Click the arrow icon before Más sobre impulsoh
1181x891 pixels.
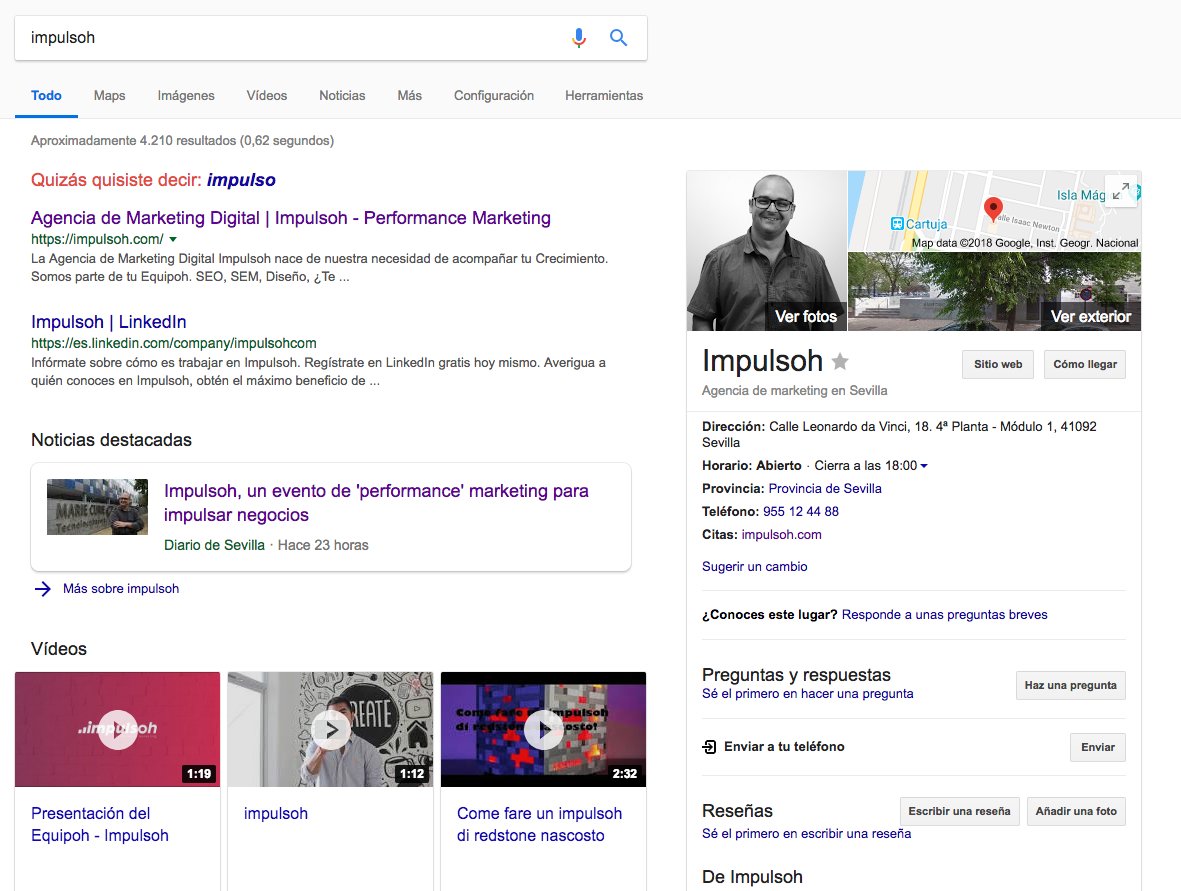[x=43, y=589]
